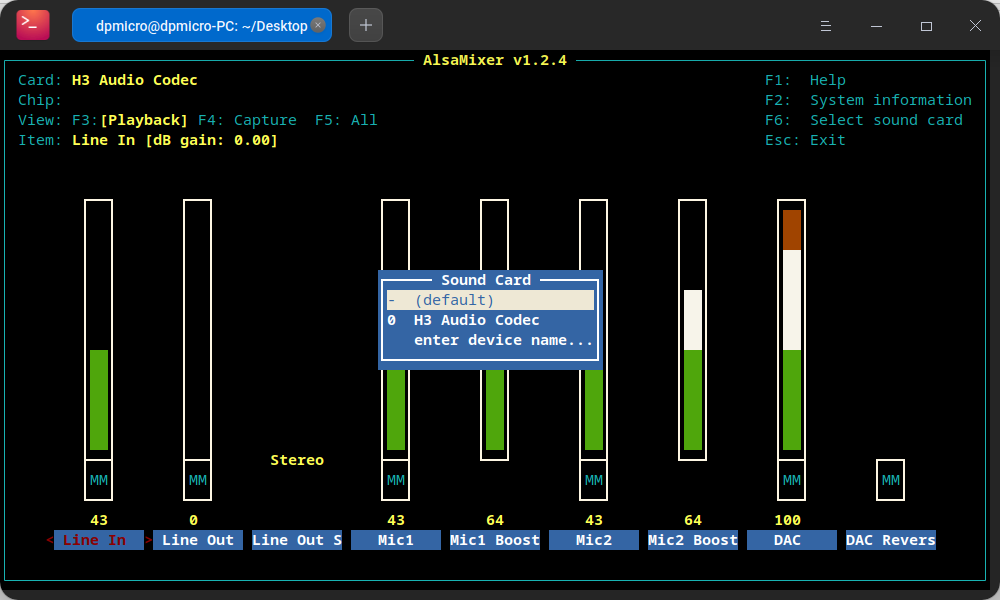Click the Sound Card dialog title

pos(486,280)
